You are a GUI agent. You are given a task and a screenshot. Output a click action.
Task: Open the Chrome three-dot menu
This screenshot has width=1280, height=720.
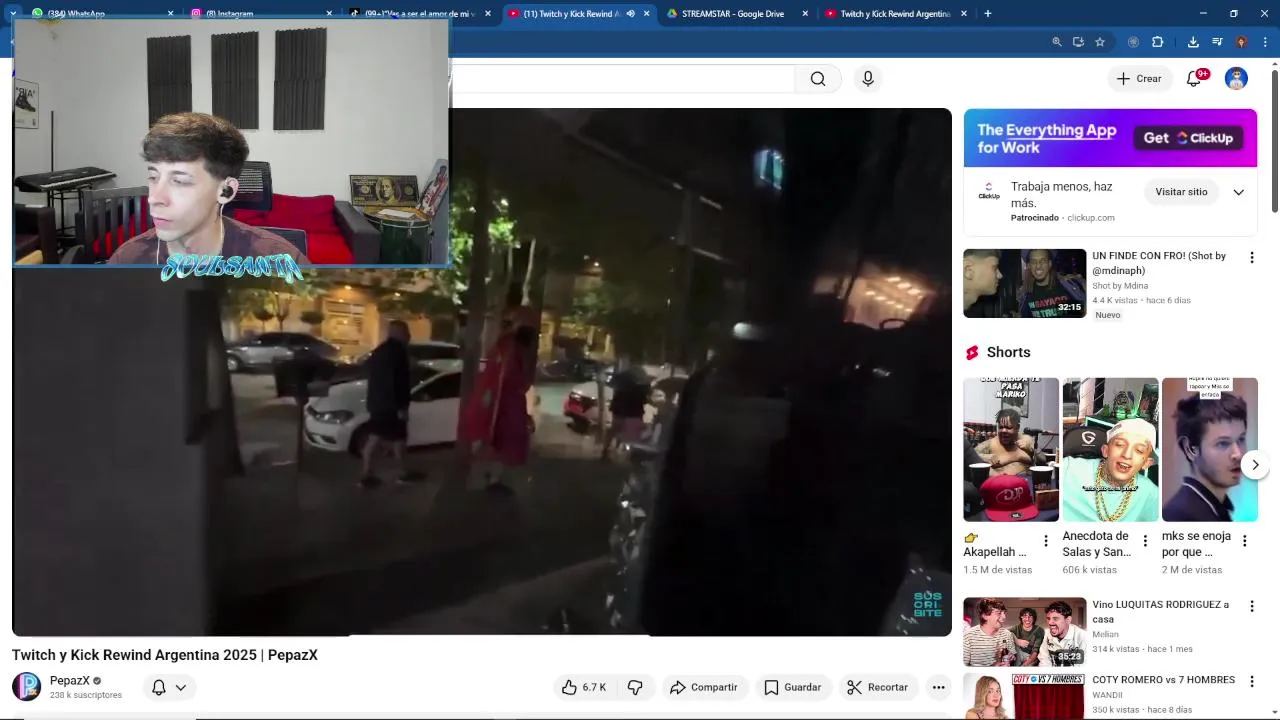[x=1265, y=42]
